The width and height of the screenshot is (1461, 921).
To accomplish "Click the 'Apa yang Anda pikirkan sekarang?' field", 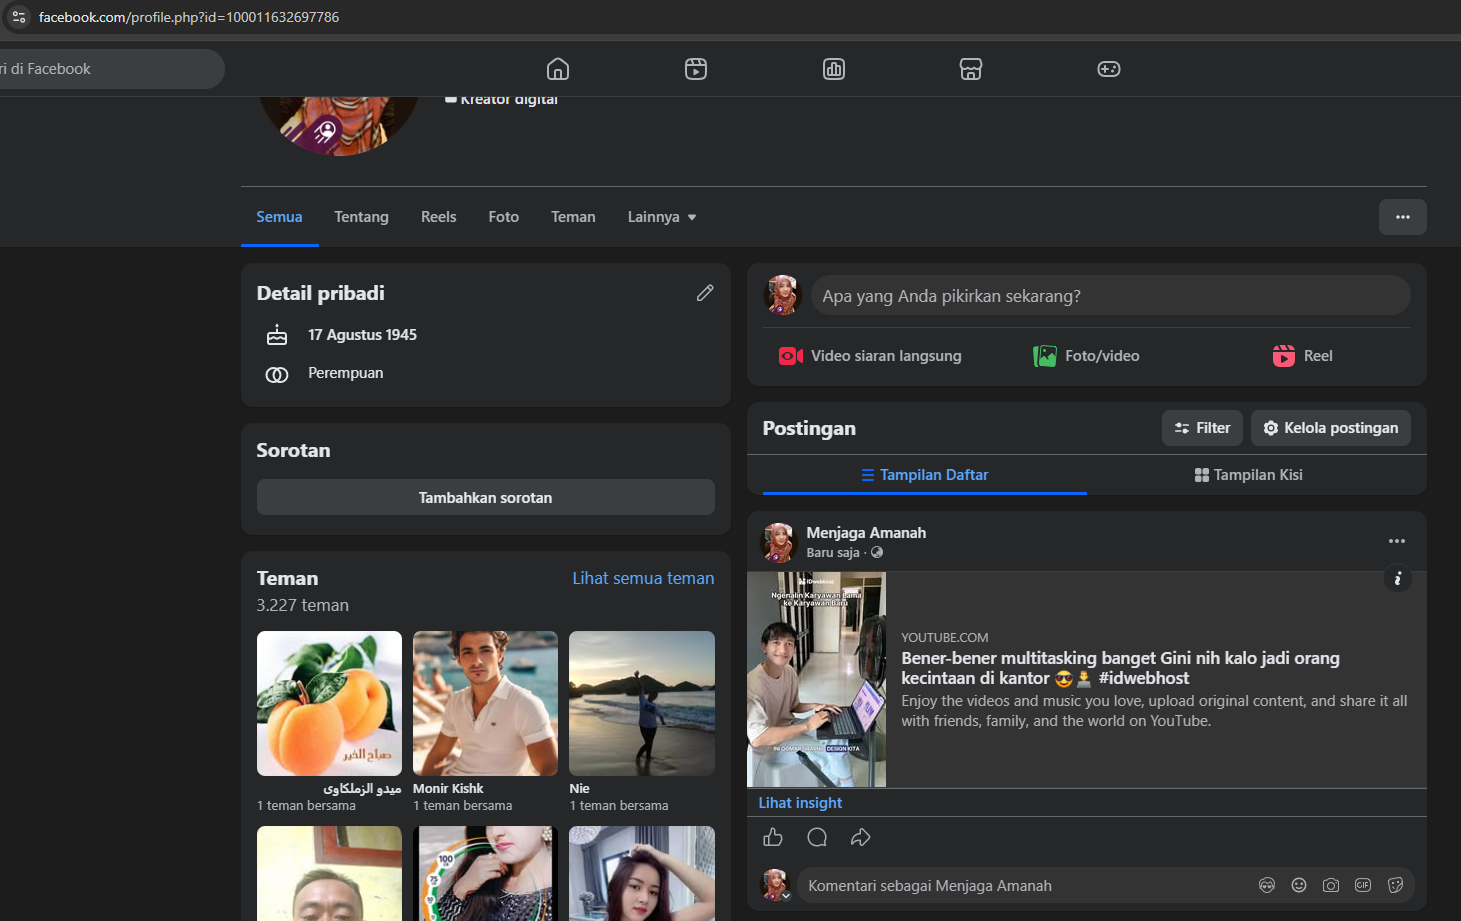I will (x=1111, y=296).
